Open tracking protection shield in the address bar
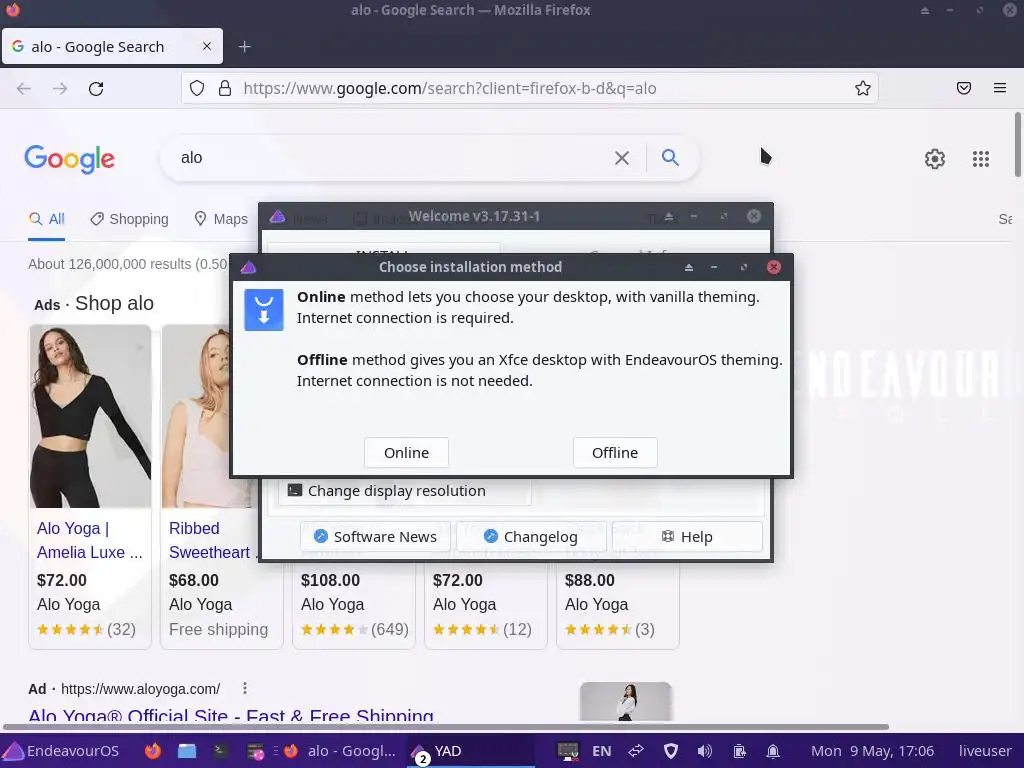1024x768 pixels. [x=197, y=88]
